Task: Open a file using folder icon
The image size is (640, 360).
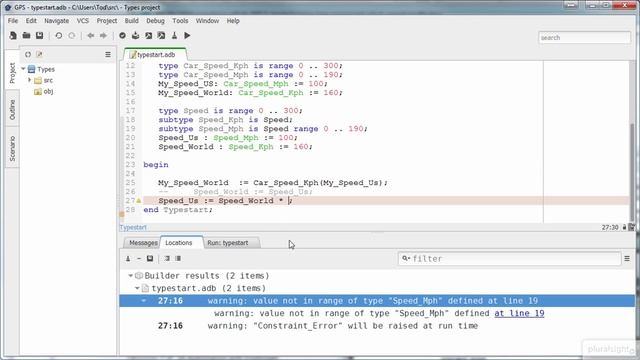Action: tap(26, 36)
